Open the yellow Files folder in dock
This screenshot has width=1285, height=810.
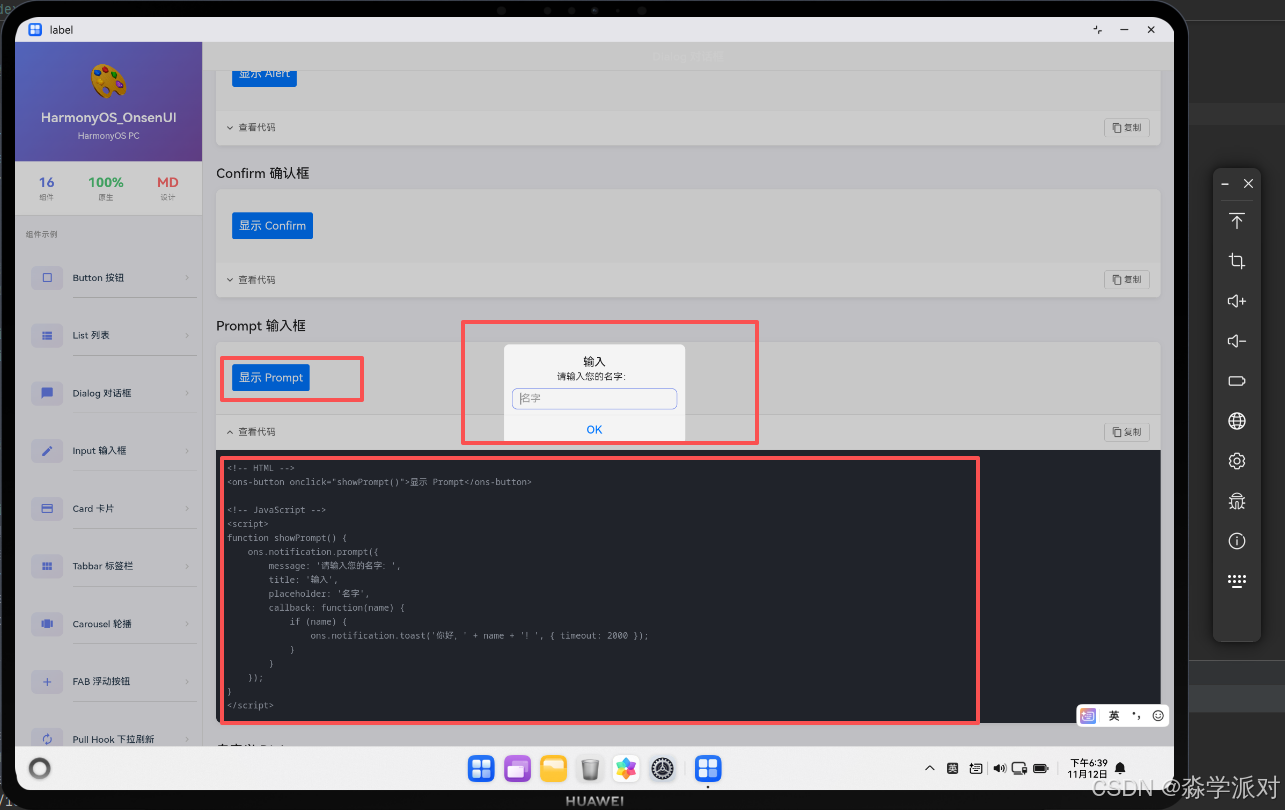pyautogui.click(x=554, y=768)
